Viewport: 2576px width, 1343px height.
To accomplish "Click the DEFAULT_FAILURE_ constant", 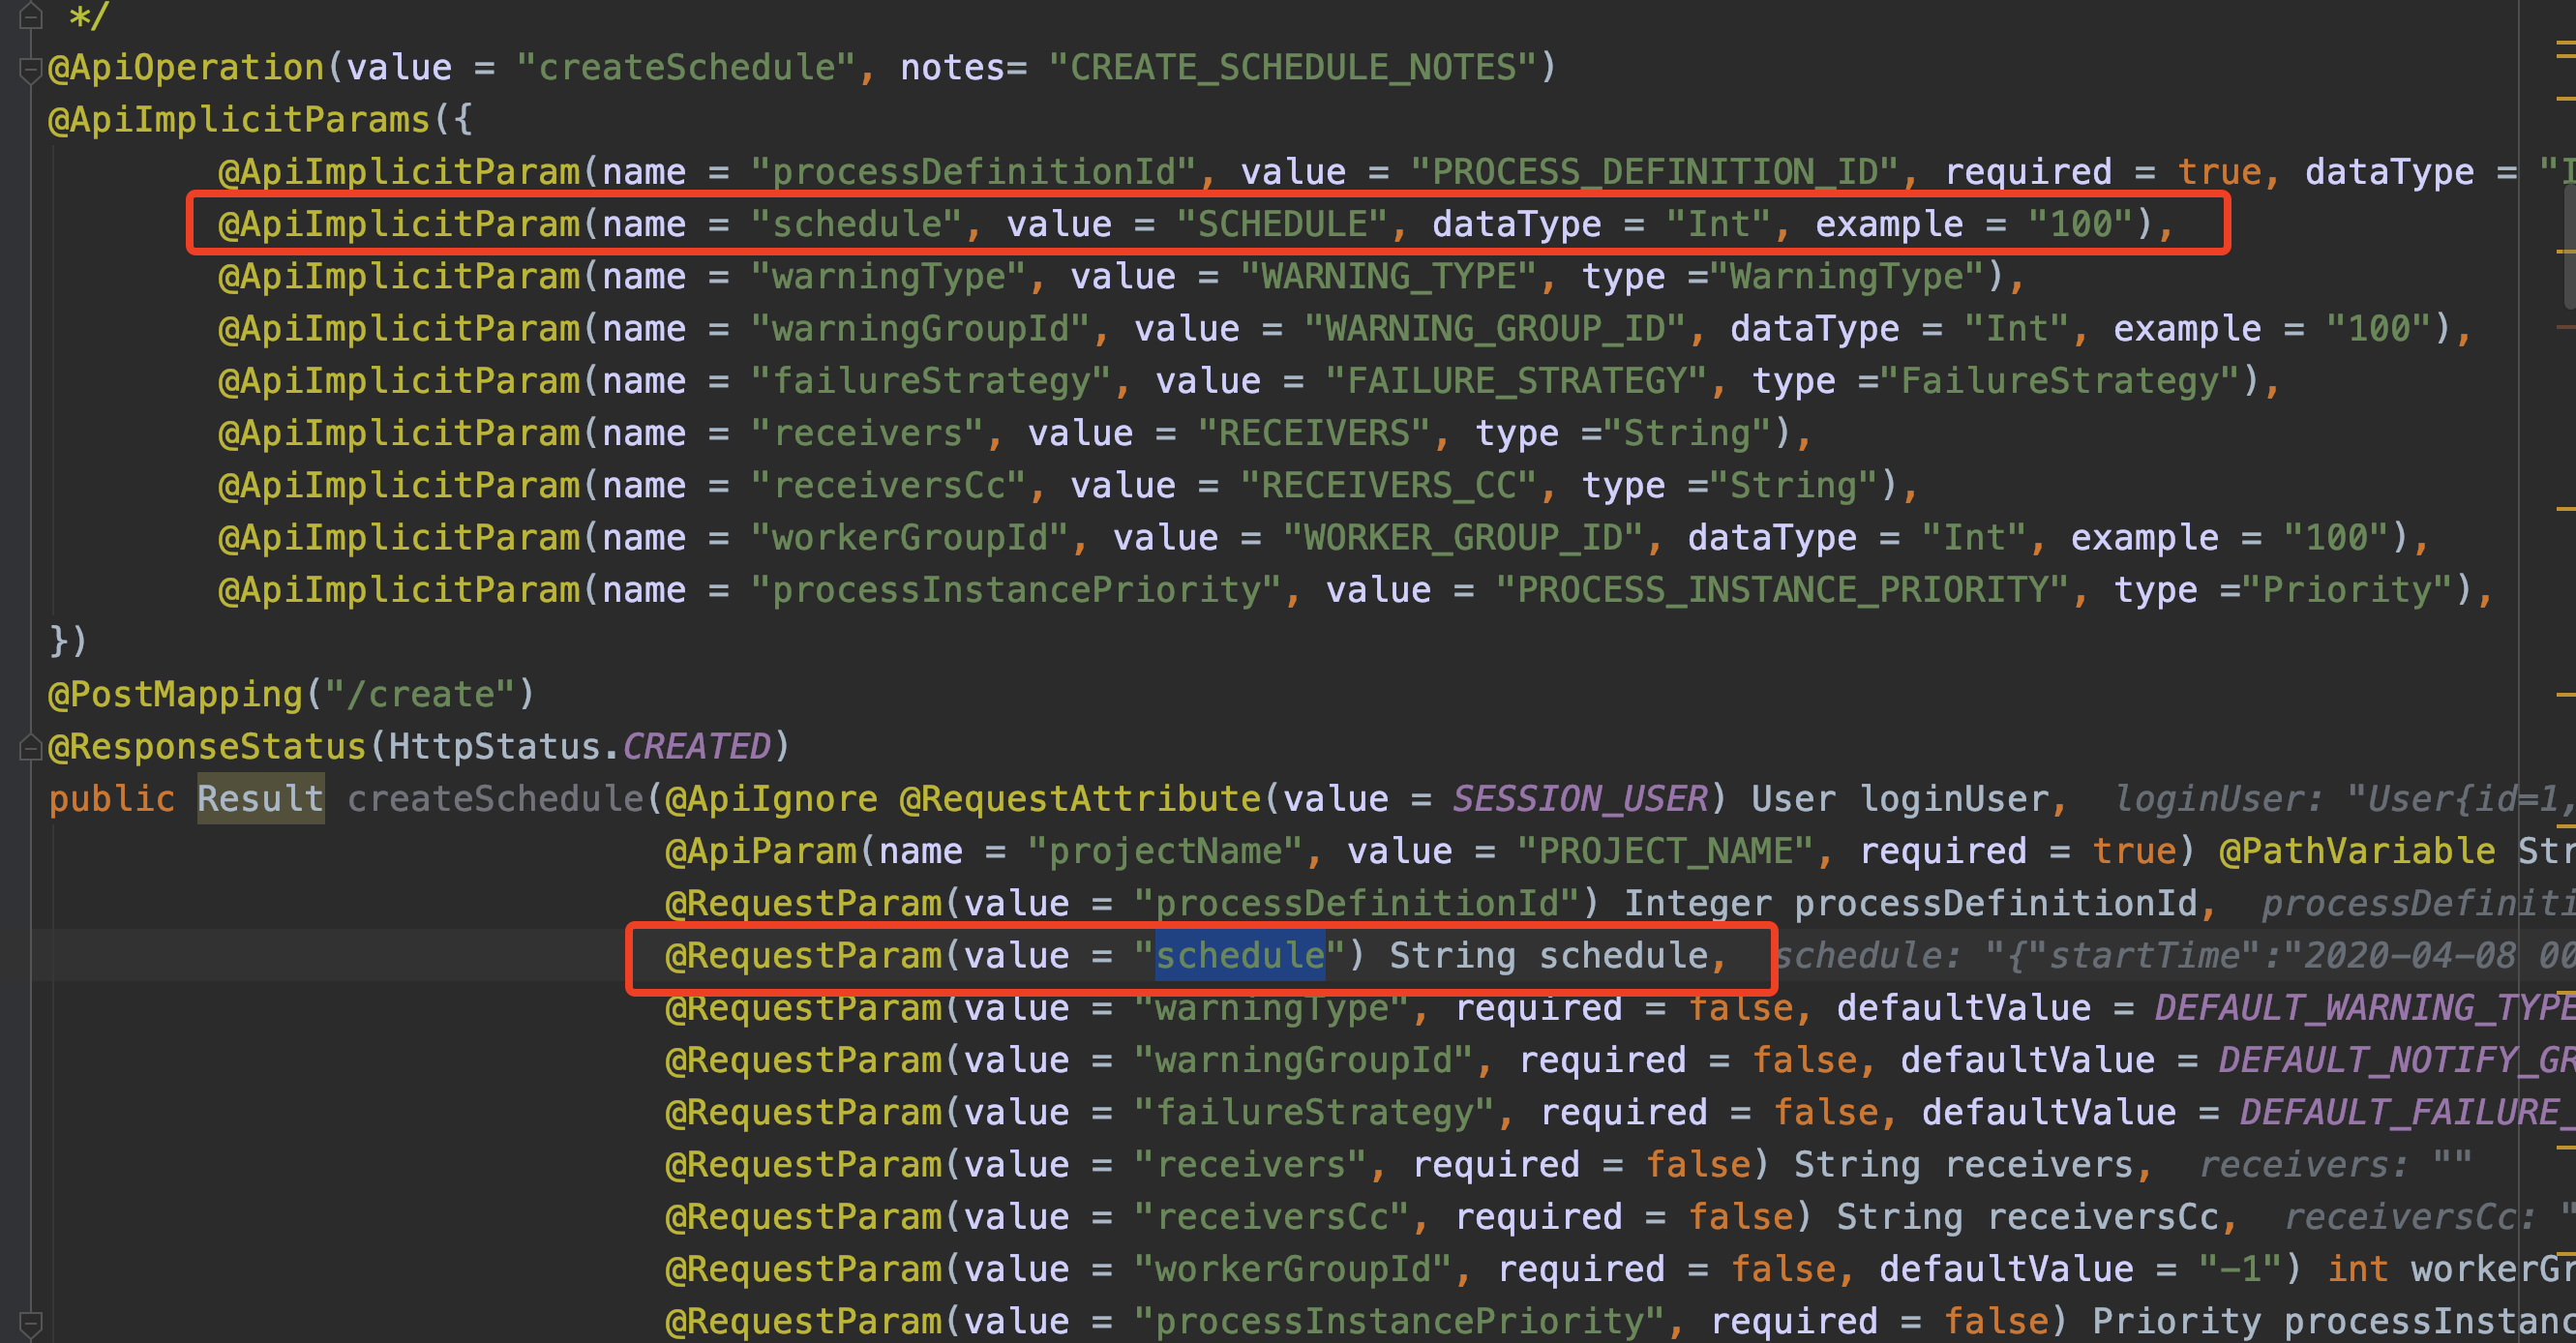I will coord(2408,1113).
